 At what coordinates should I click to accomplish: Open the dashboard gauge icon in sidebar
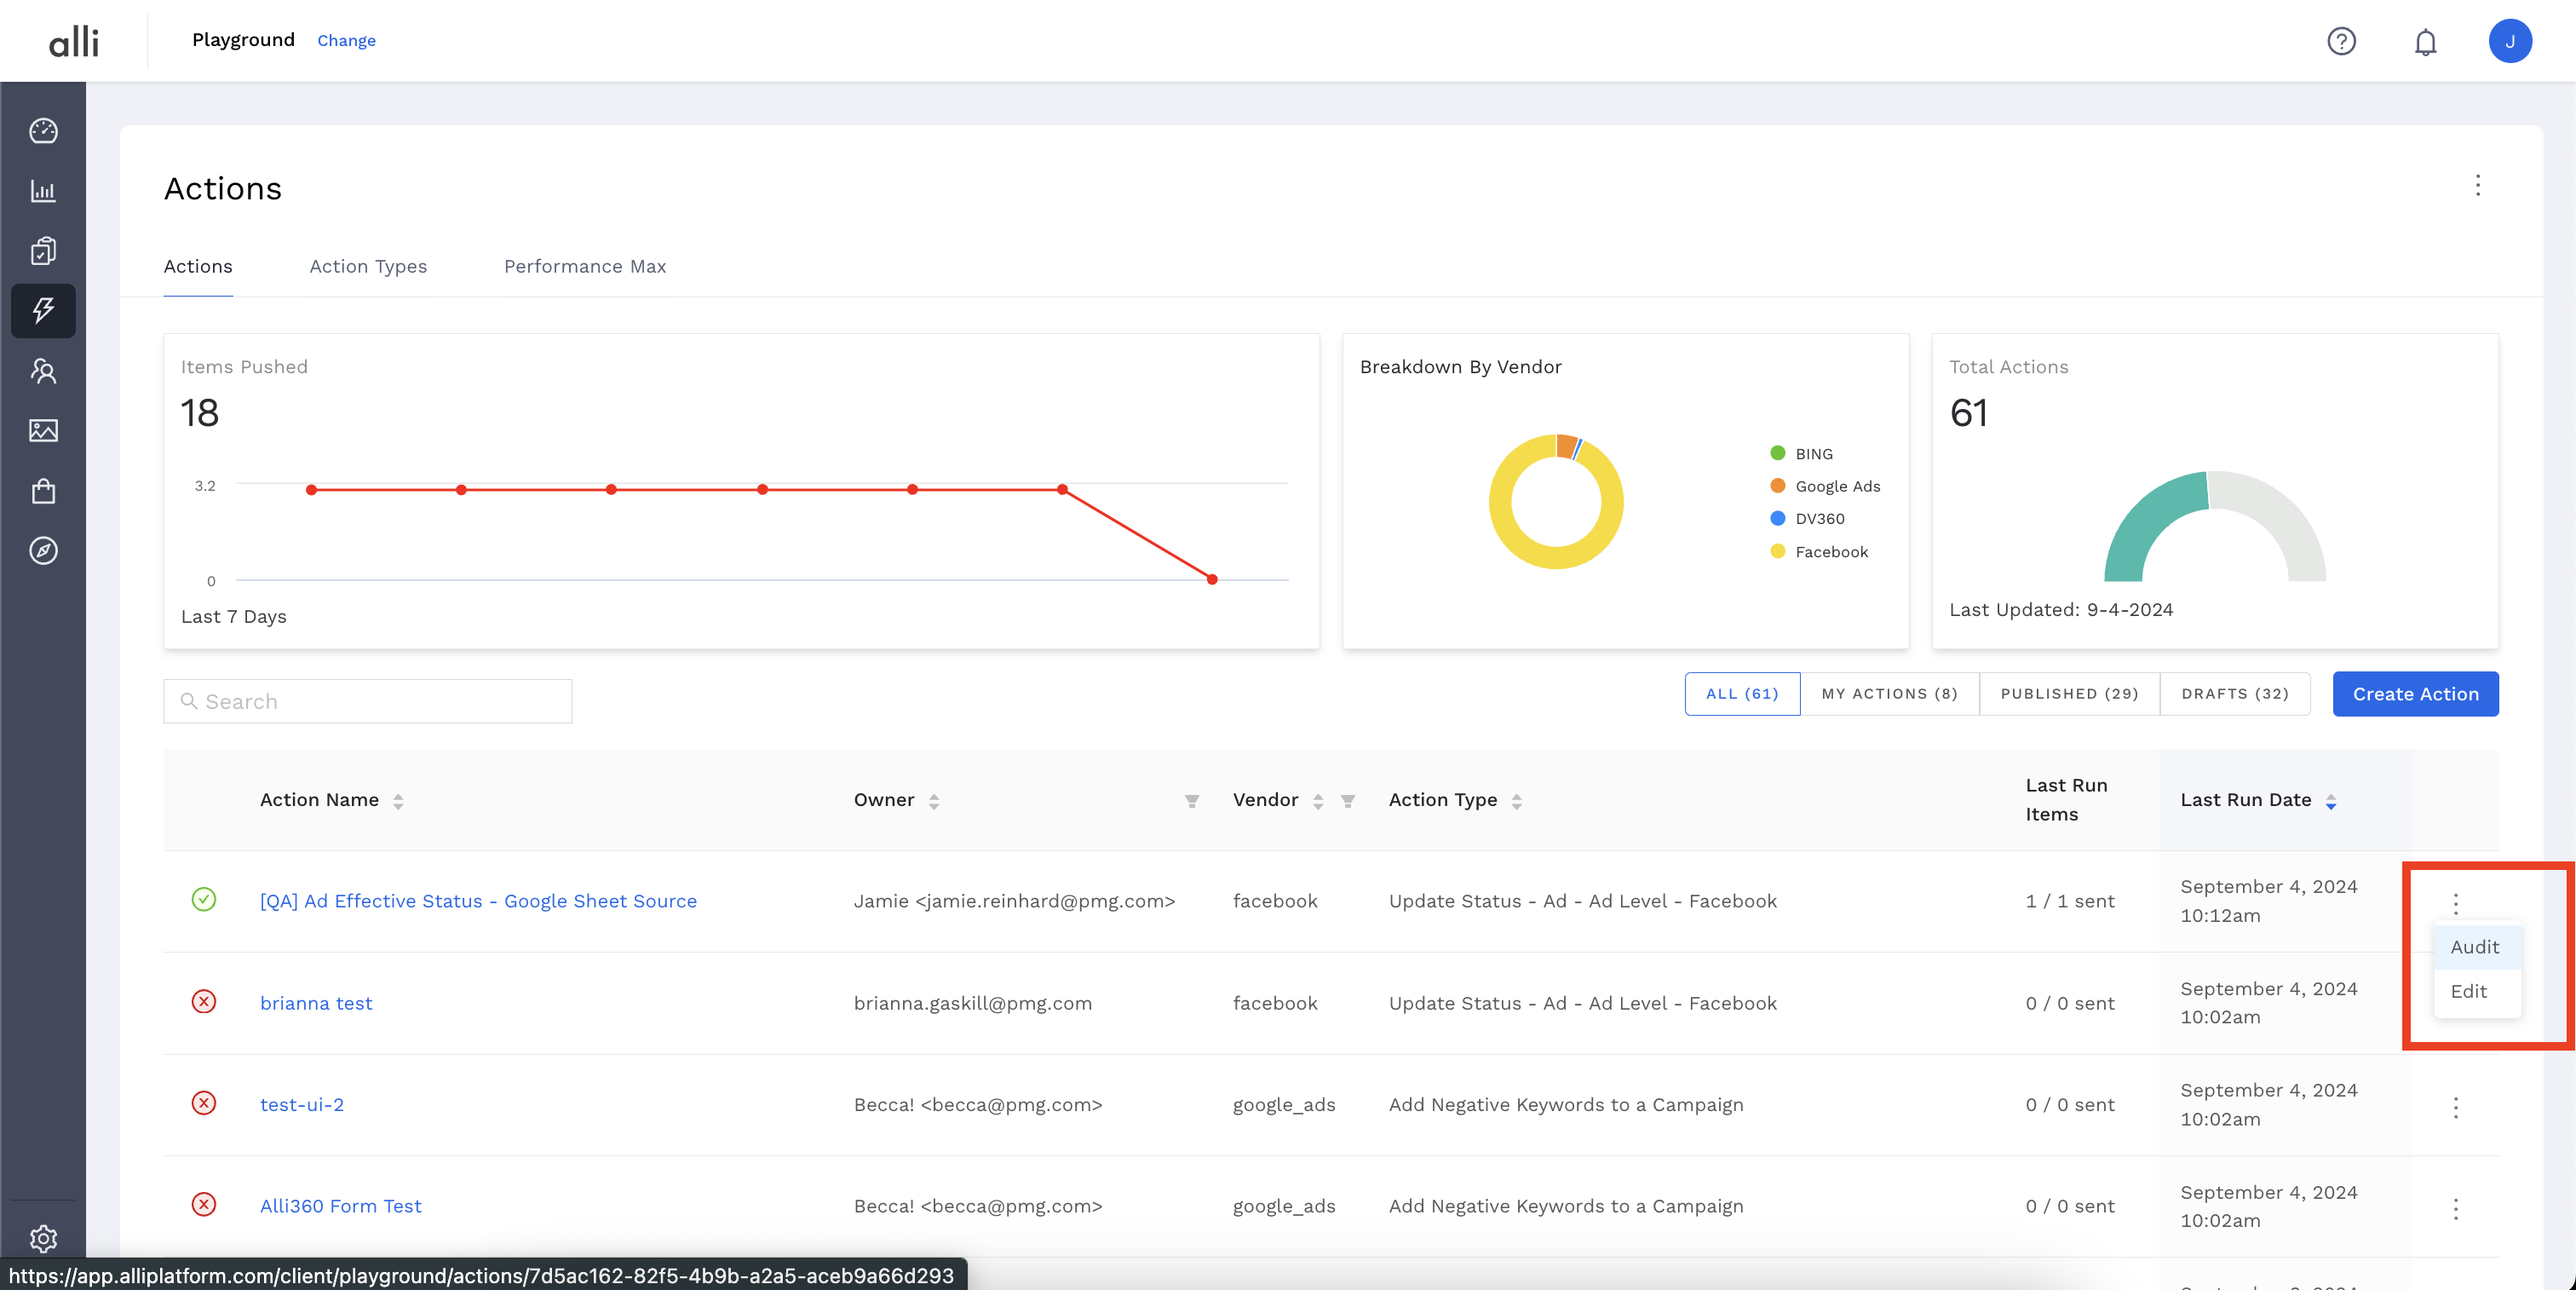point(43,131)
